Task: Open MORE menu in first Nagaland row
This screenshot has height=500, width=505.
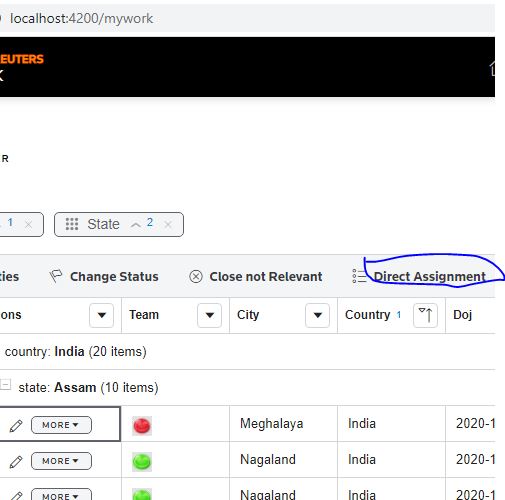Action: pos(61,461)
